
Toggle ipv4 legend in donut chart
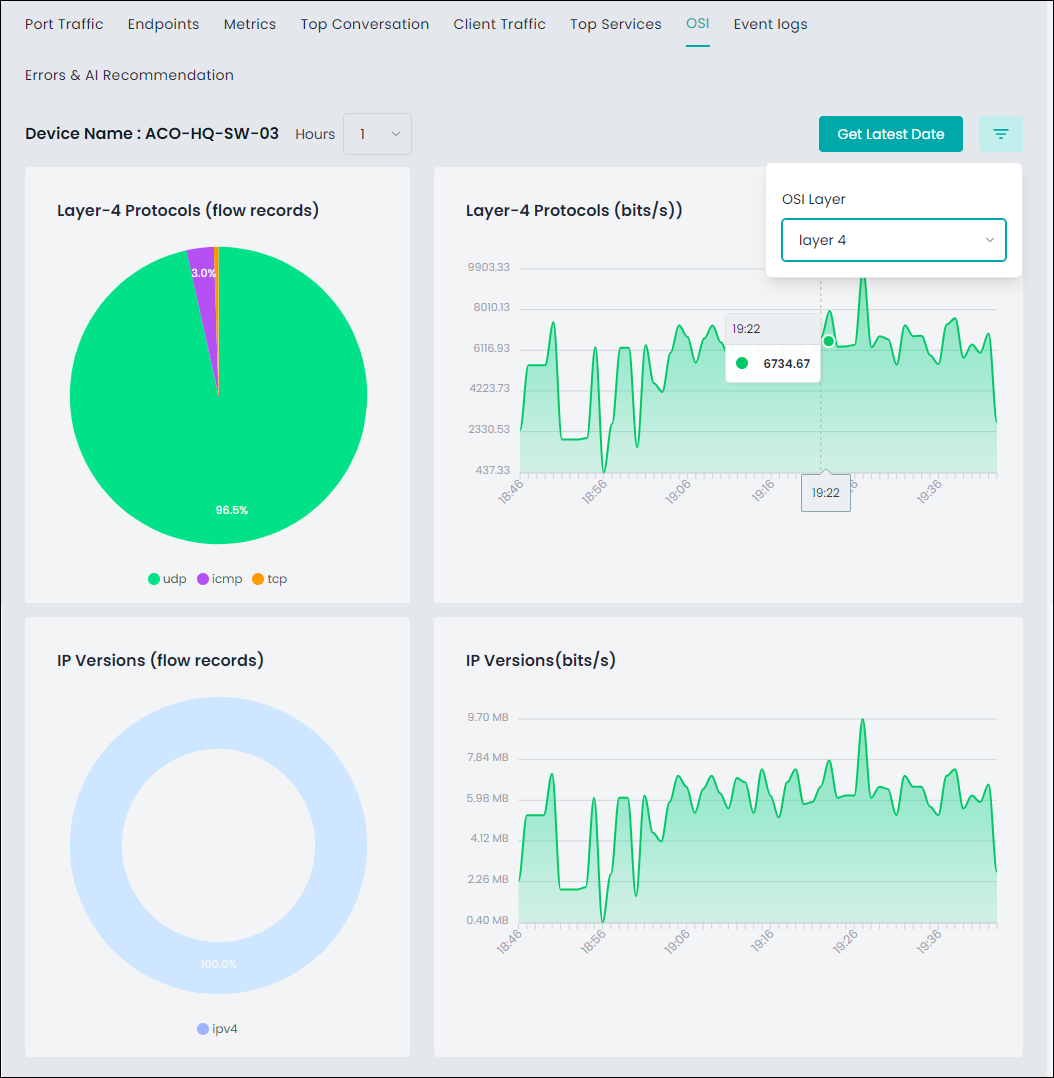[x=217, y=1028]
